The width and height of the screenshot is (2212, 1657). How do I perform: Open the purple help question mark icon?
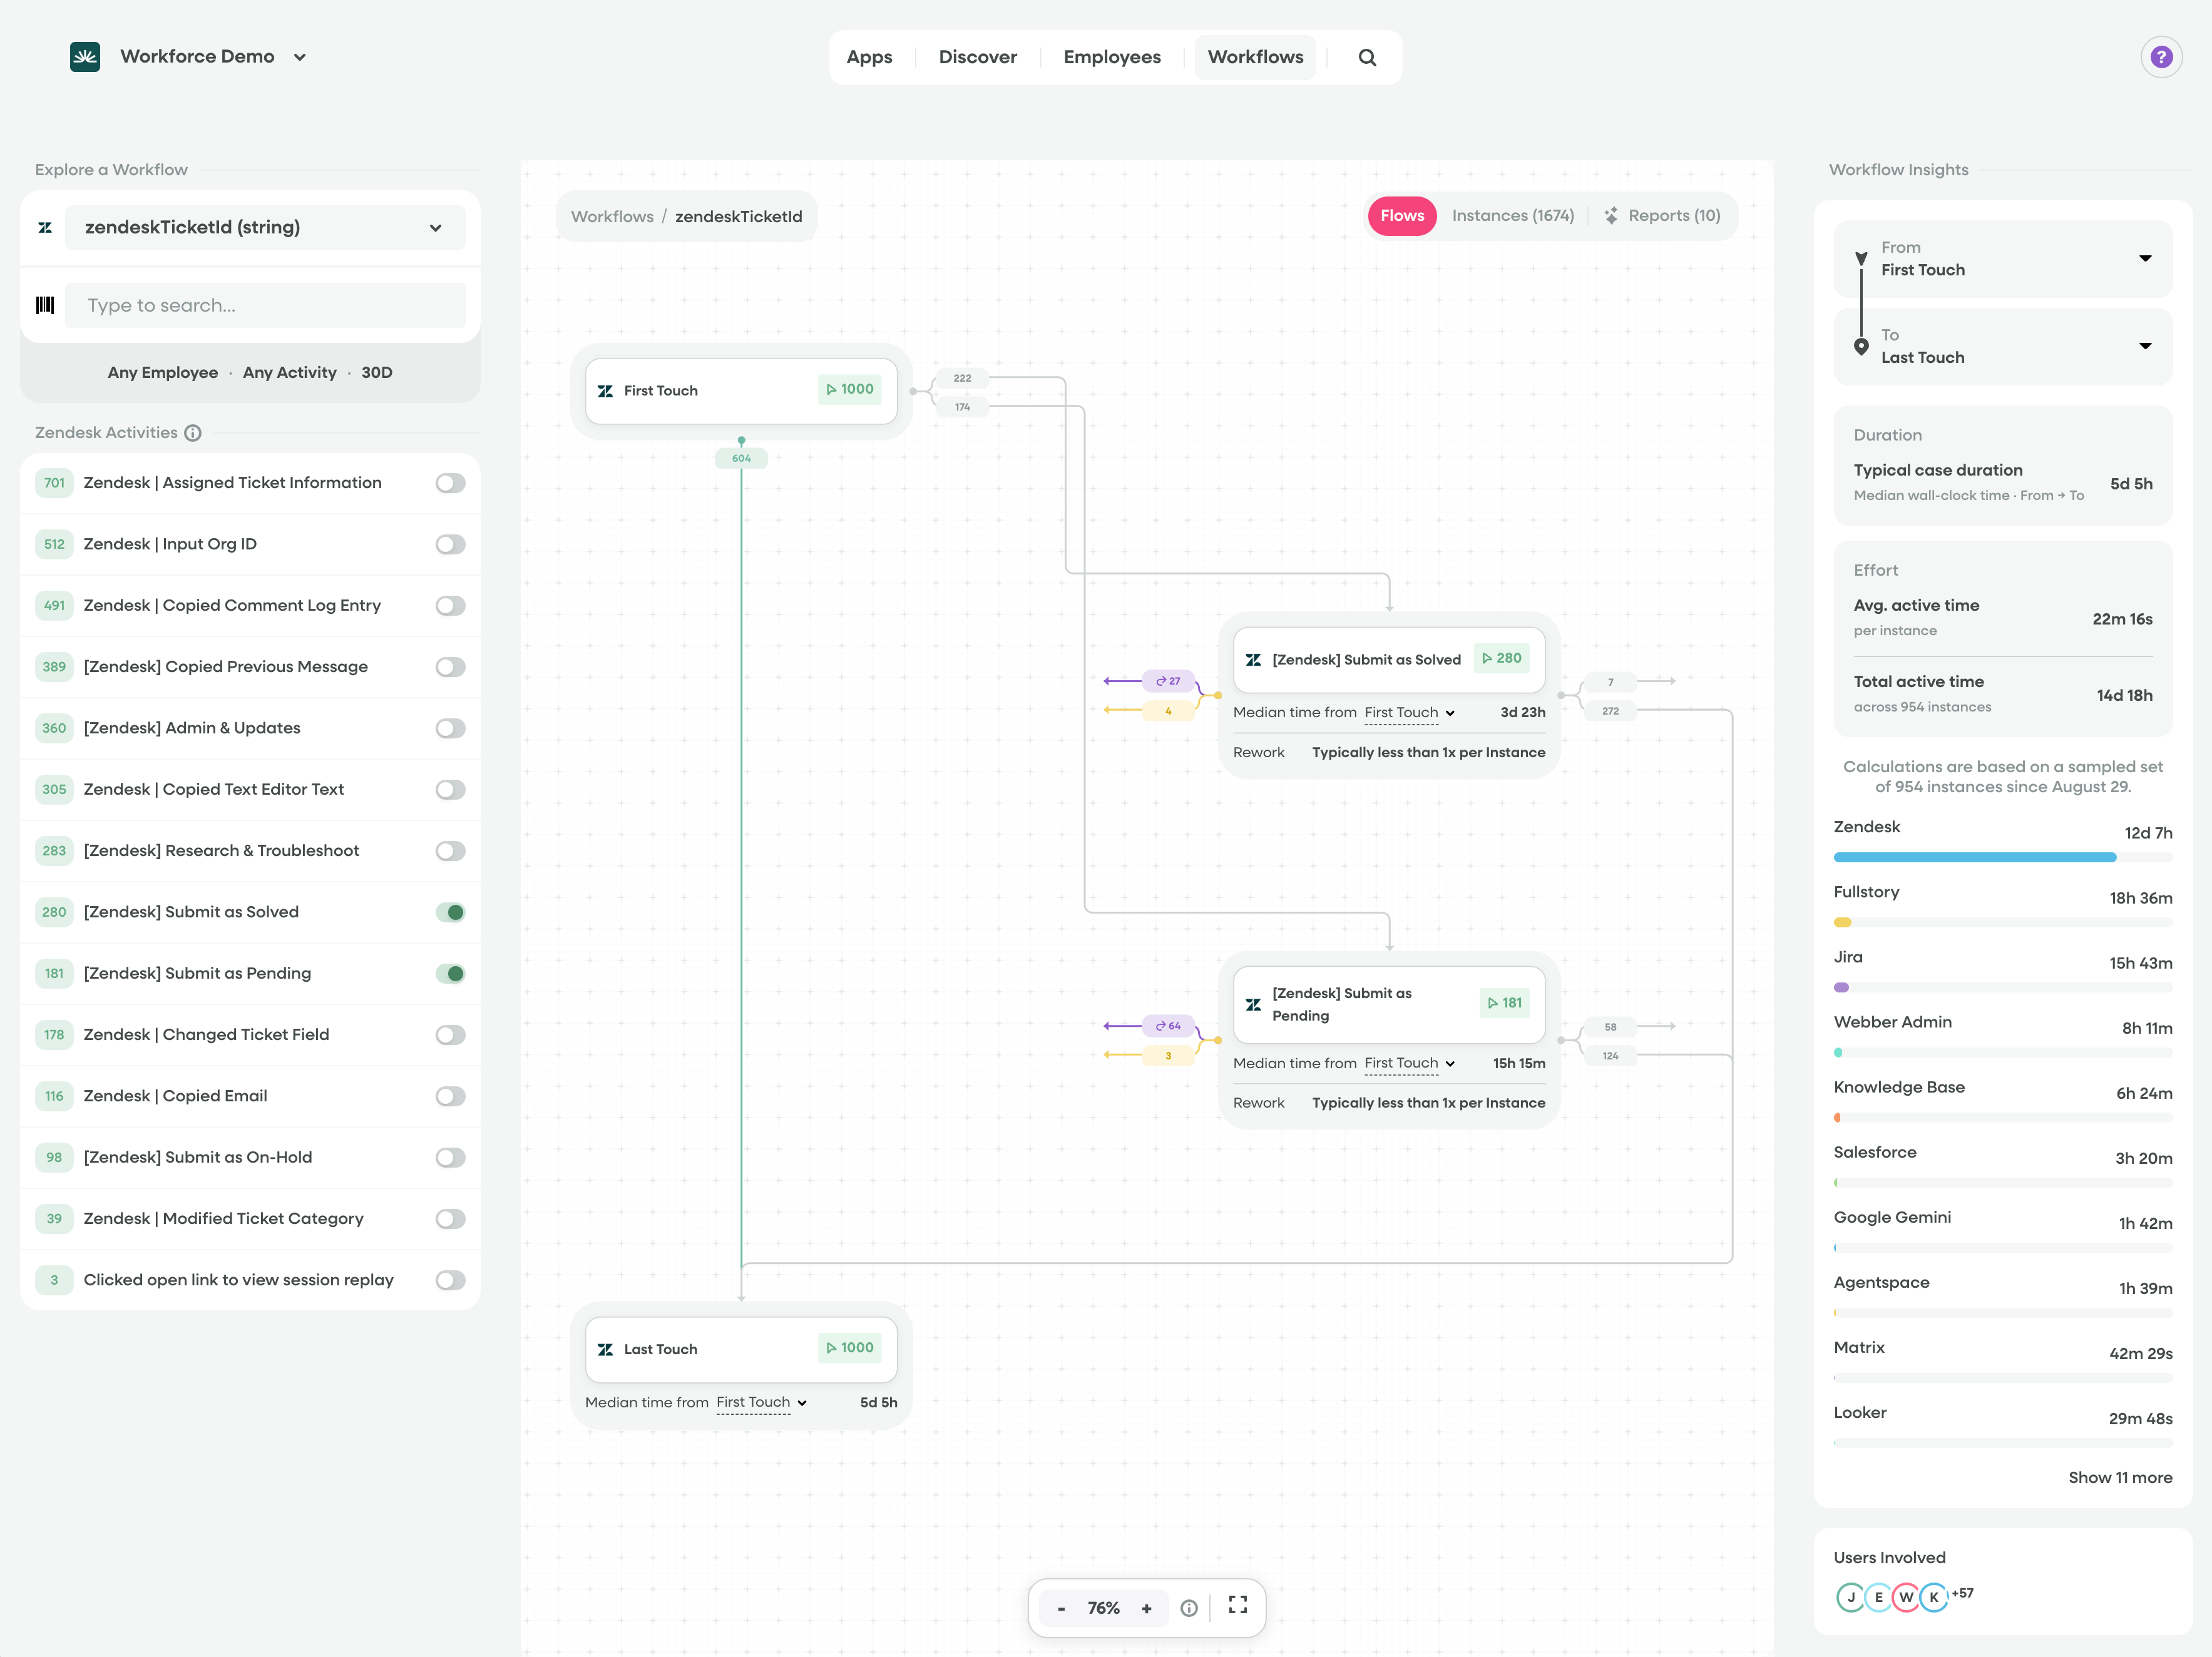point(2161,57)
